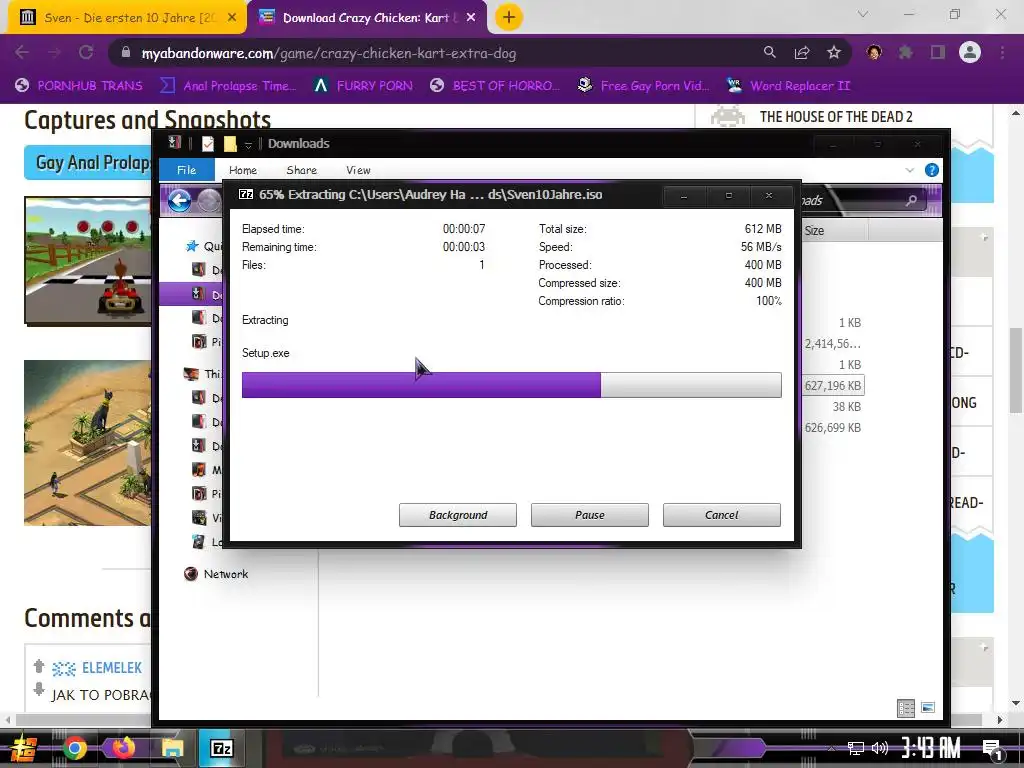This screenshot has width=1024, height=768.
Task: Open Chrome from the taskbar
Action: (74, 748)
